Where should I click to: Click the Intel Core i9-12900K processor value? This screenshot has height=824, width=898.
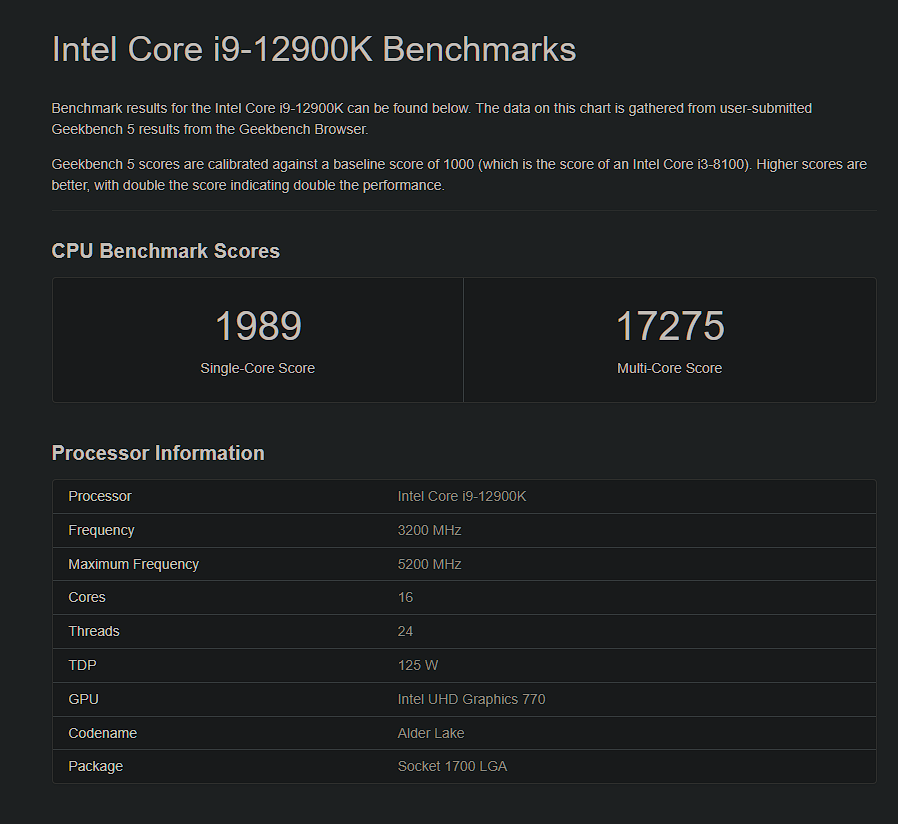(x=462, y=496)
